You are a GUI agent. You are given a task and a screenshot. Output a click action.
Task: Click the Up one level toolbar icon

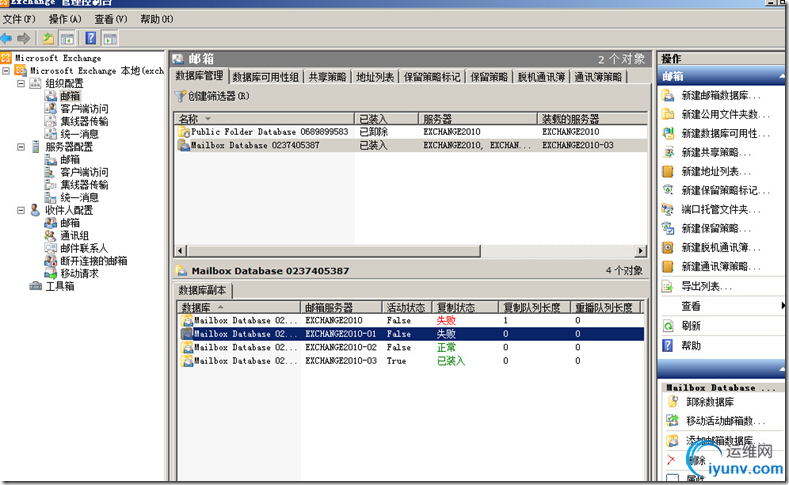48,38
